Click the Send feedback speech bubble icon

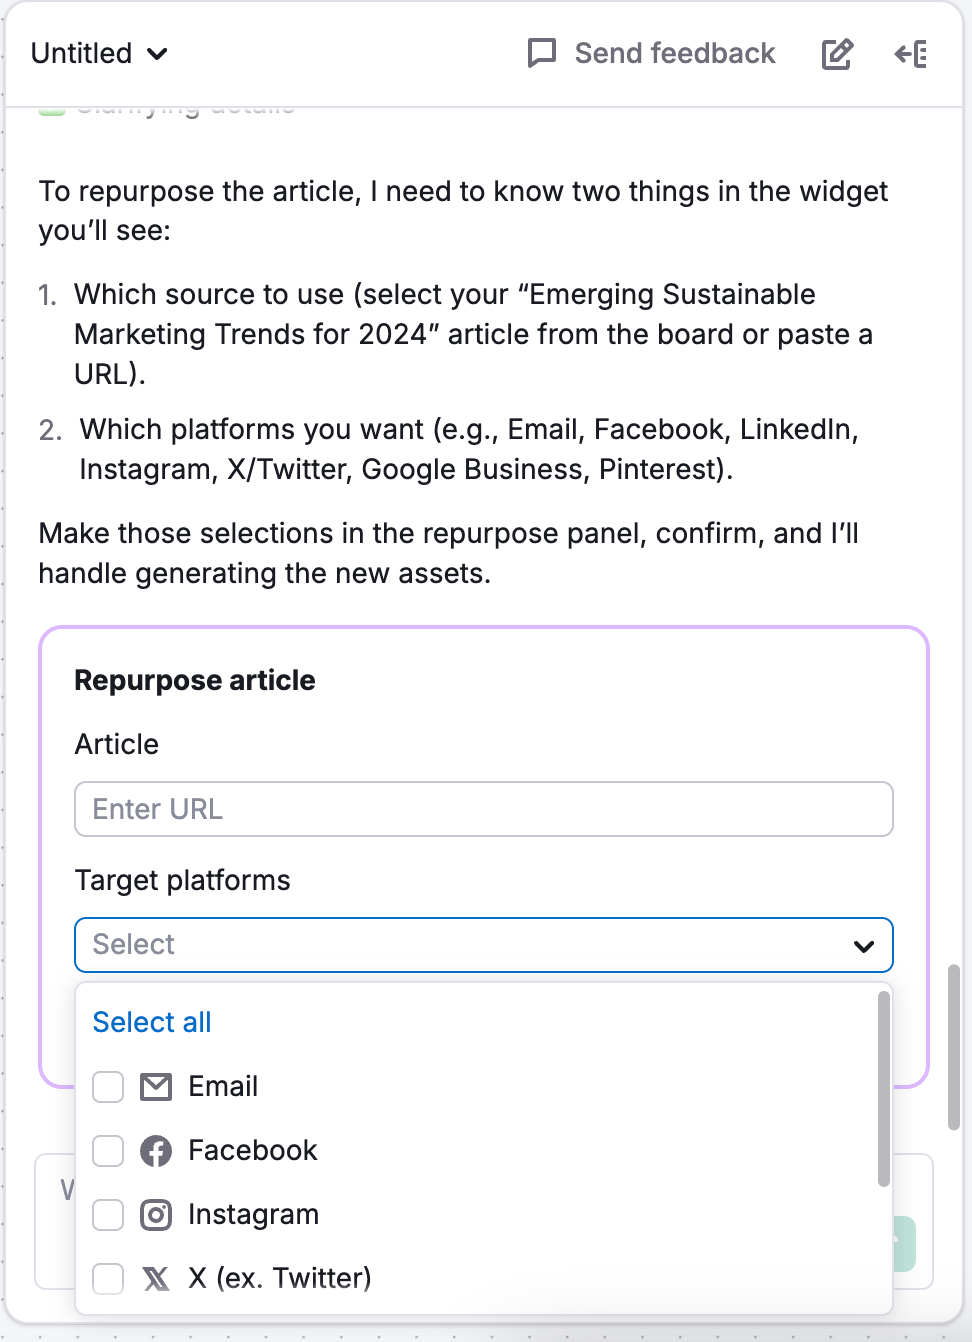click(x=541, y=54)
